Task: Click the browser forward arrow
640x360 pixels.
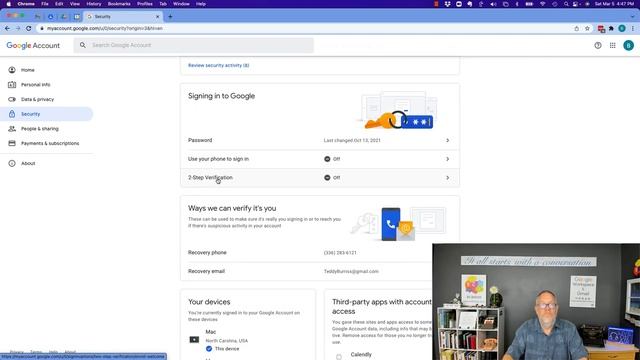Action: 18,28
